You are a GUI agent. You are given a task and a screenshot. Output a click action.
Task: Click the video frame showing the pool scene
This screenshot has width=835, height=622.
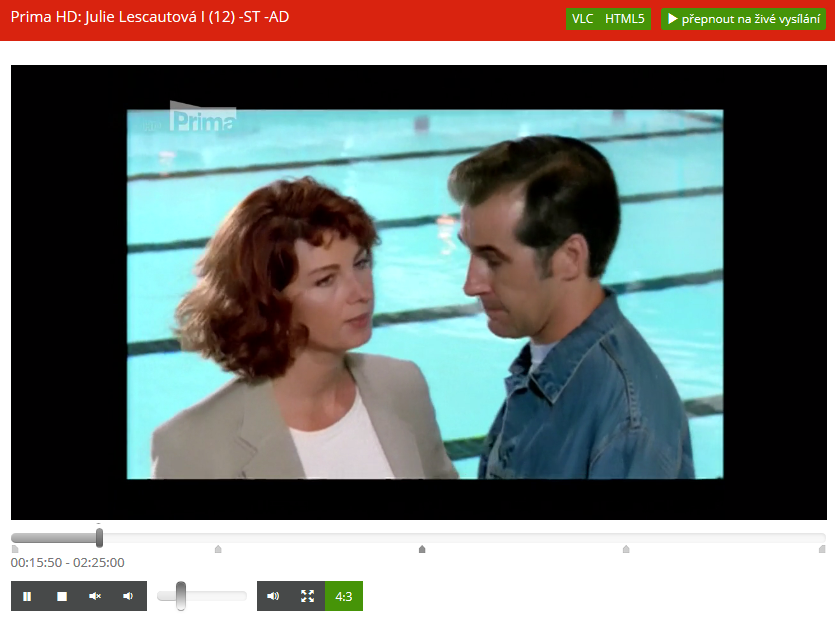[x=419, y=292]
